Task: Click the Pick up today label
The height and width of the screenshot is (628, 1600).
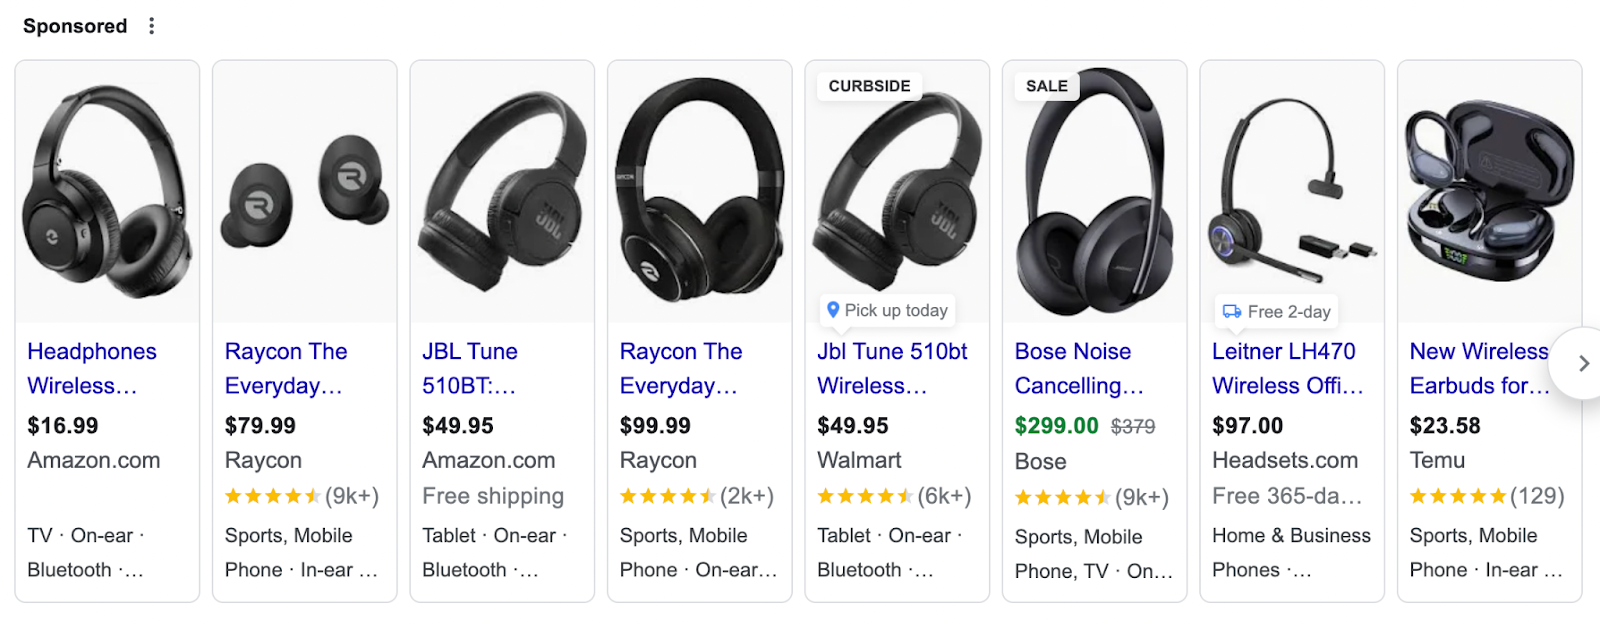Action: pyautogui.click(x=895, y=310)
